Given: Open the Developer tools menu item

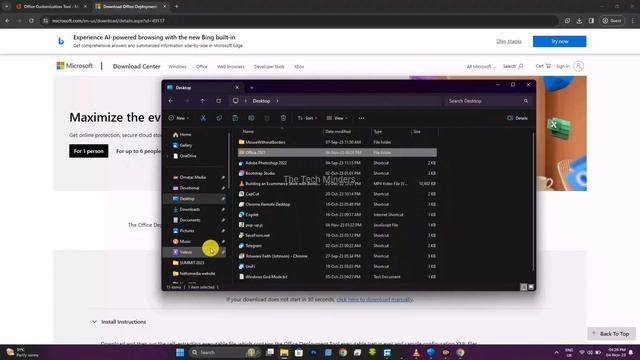Looking at the screenshot, I should click(x=269, y=67).
